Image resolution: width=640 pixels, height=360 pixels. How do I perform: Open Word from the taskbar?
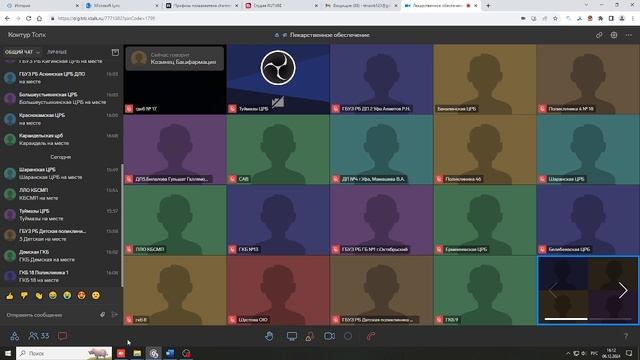(x=170, y=353)
